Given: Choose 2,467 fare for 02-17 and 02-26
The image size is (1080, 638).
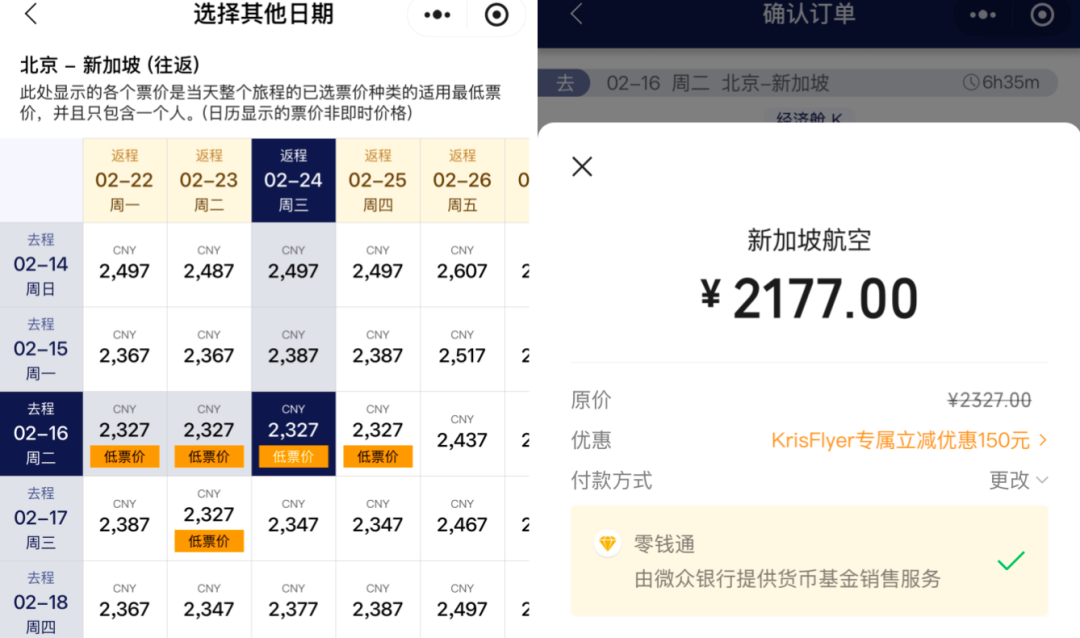Looking at the screenshot, I should point(462,518).
